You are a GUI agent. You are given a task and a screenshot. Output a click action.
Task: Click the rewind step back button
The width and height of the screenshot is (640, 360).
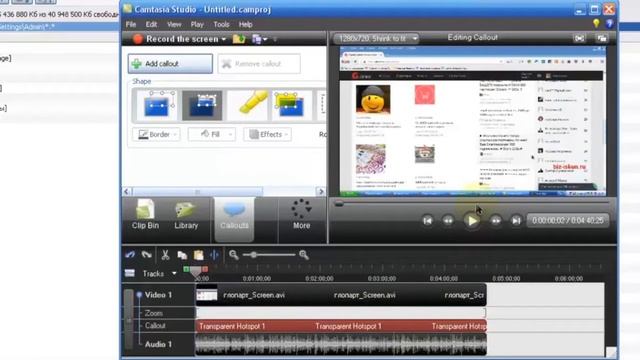448,221
